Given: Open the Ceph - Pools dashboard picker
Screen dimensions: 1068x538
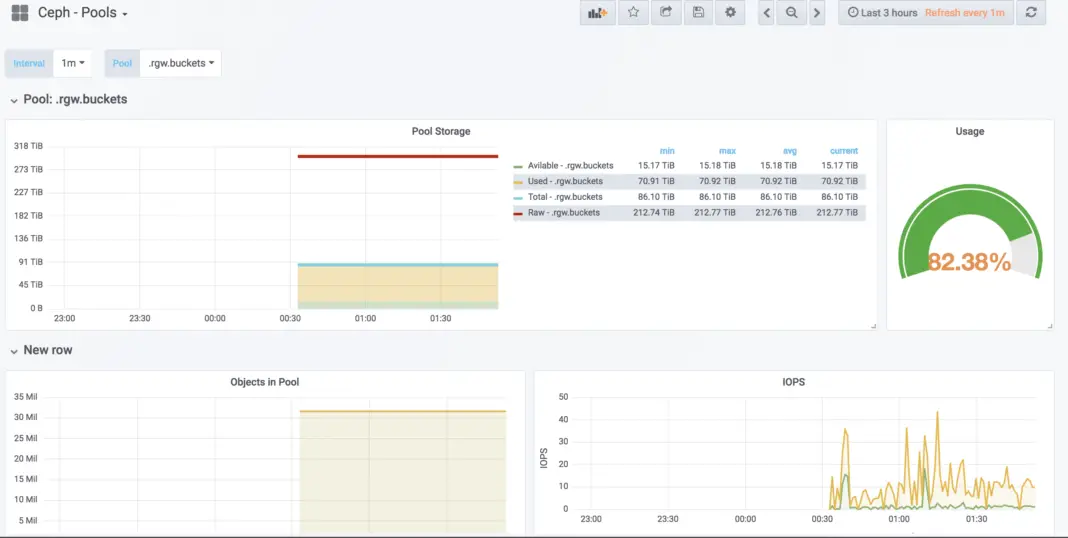Looking at the screenshot, I should pyautogui.click(x=83, y=13).
